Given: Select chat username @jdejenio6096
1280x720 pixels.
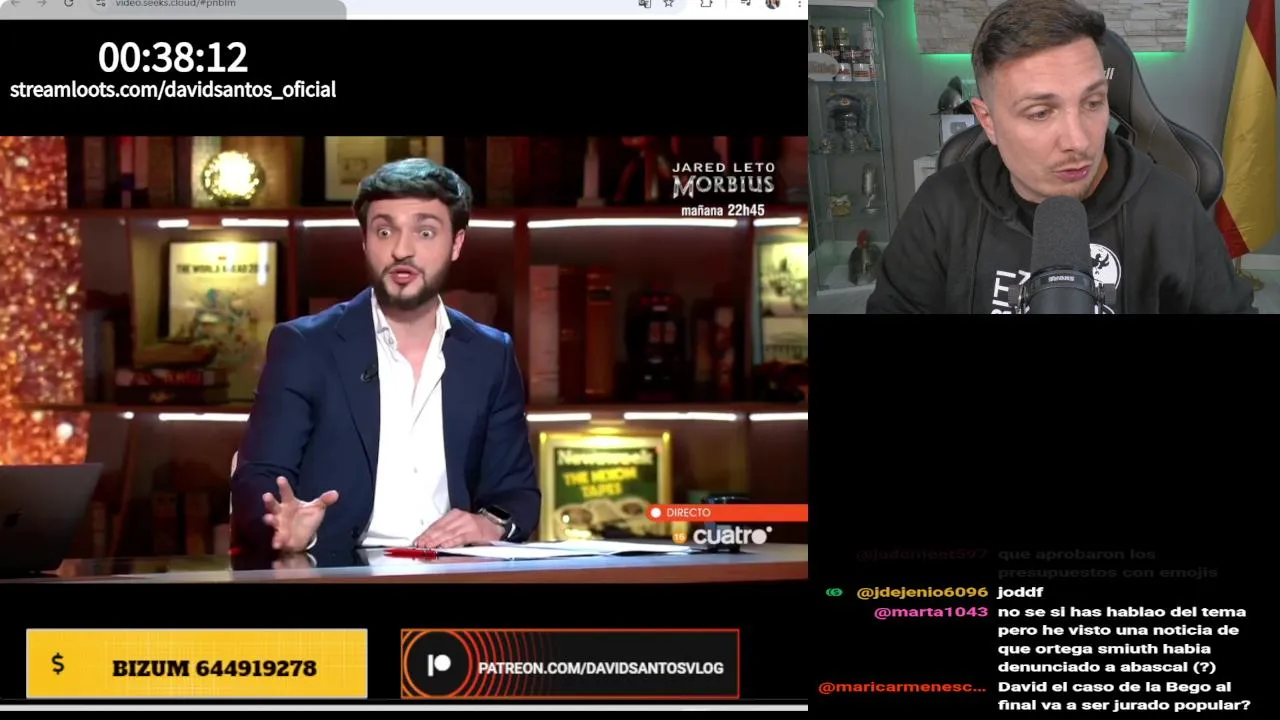Looking at the screenshot, I should click(922, 592).
